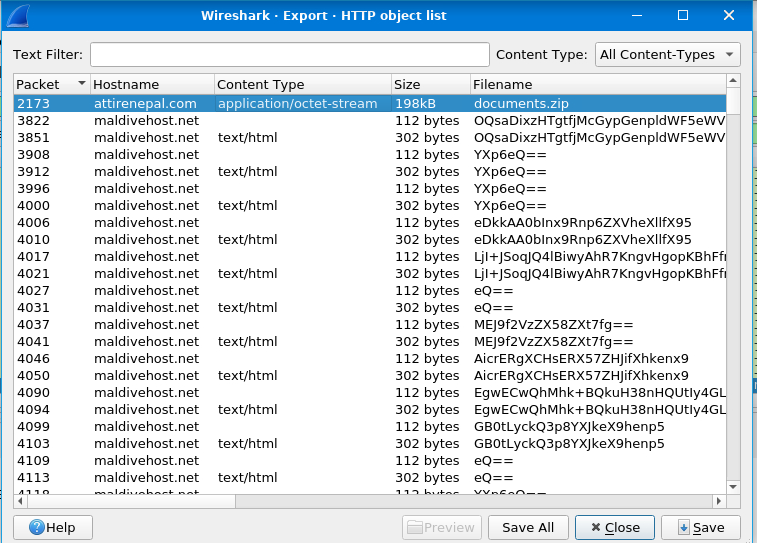Click the horizontal scrollbar thumb
This screenshot has height=543, width=757.
pyautogui.click(x=131, y=501)
